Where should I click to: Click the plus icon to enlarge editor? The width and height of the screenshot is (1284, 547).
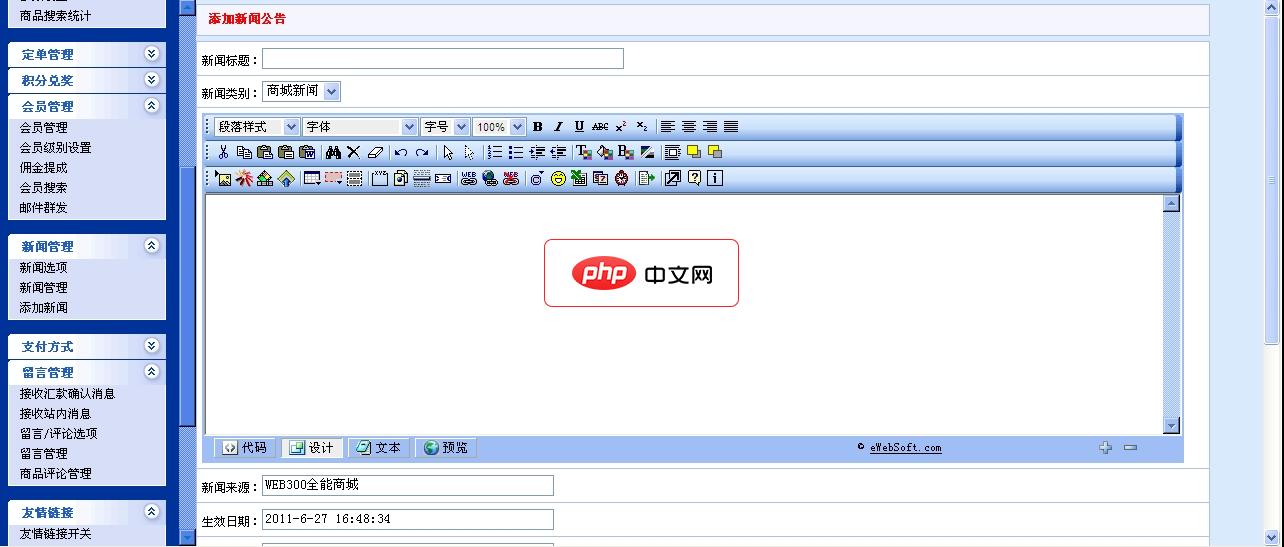pyautogui.click(x=1105, y=448)
